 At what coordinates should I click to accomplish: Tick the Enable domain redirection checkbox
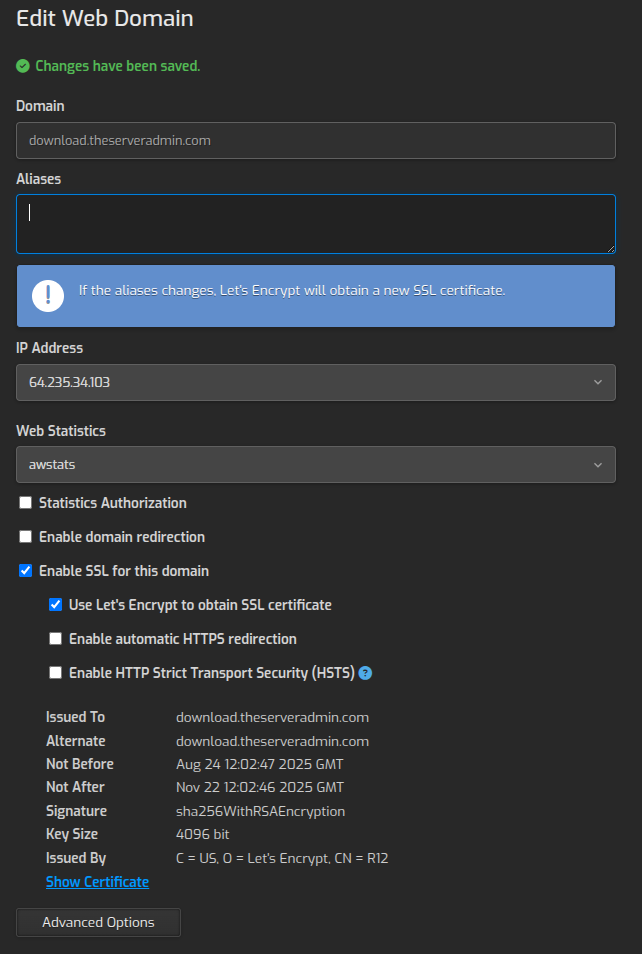[26, 537]
